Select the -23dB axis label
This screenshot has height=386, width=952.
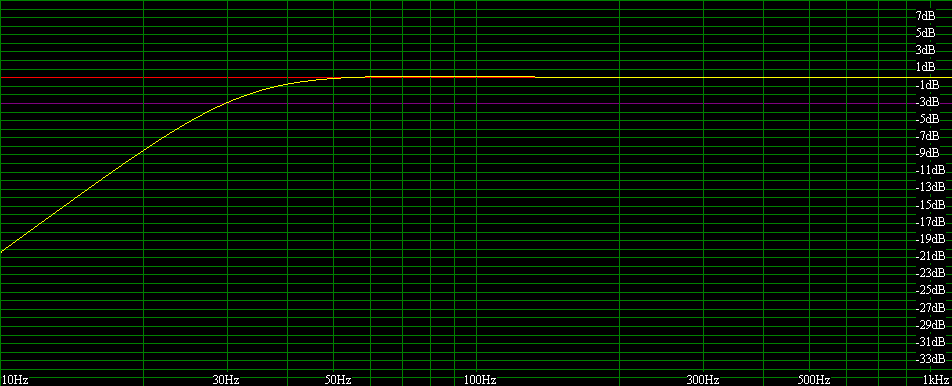click(930, 273)
